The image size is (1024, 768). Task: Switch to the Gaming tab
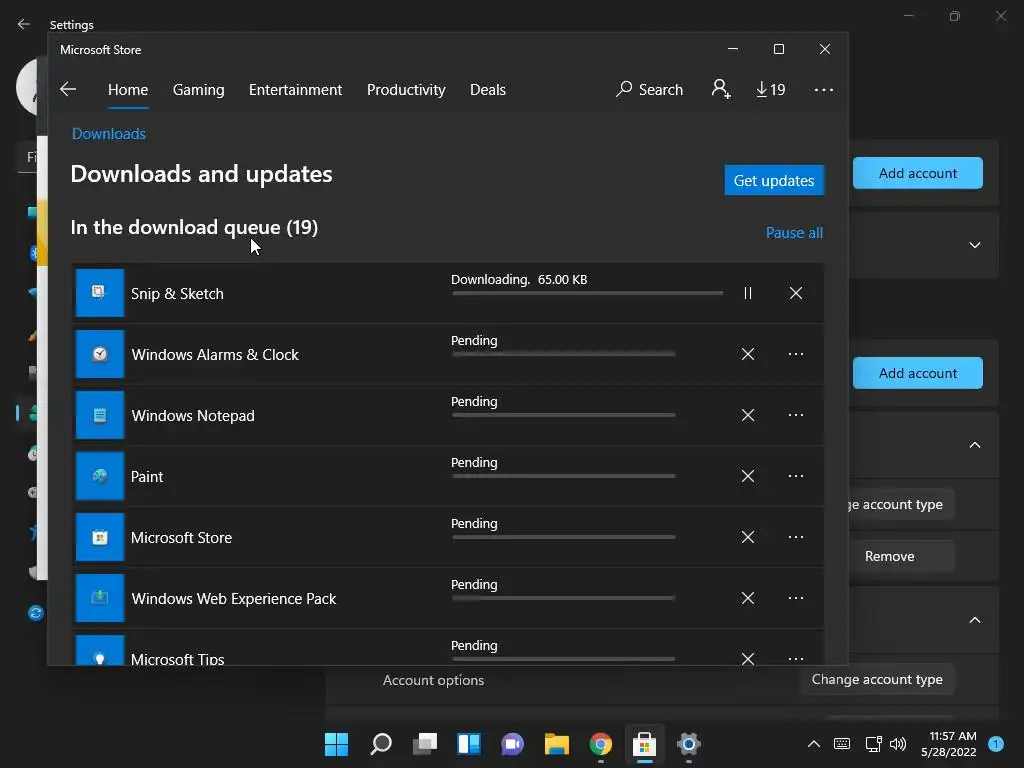tap(199, 89)
